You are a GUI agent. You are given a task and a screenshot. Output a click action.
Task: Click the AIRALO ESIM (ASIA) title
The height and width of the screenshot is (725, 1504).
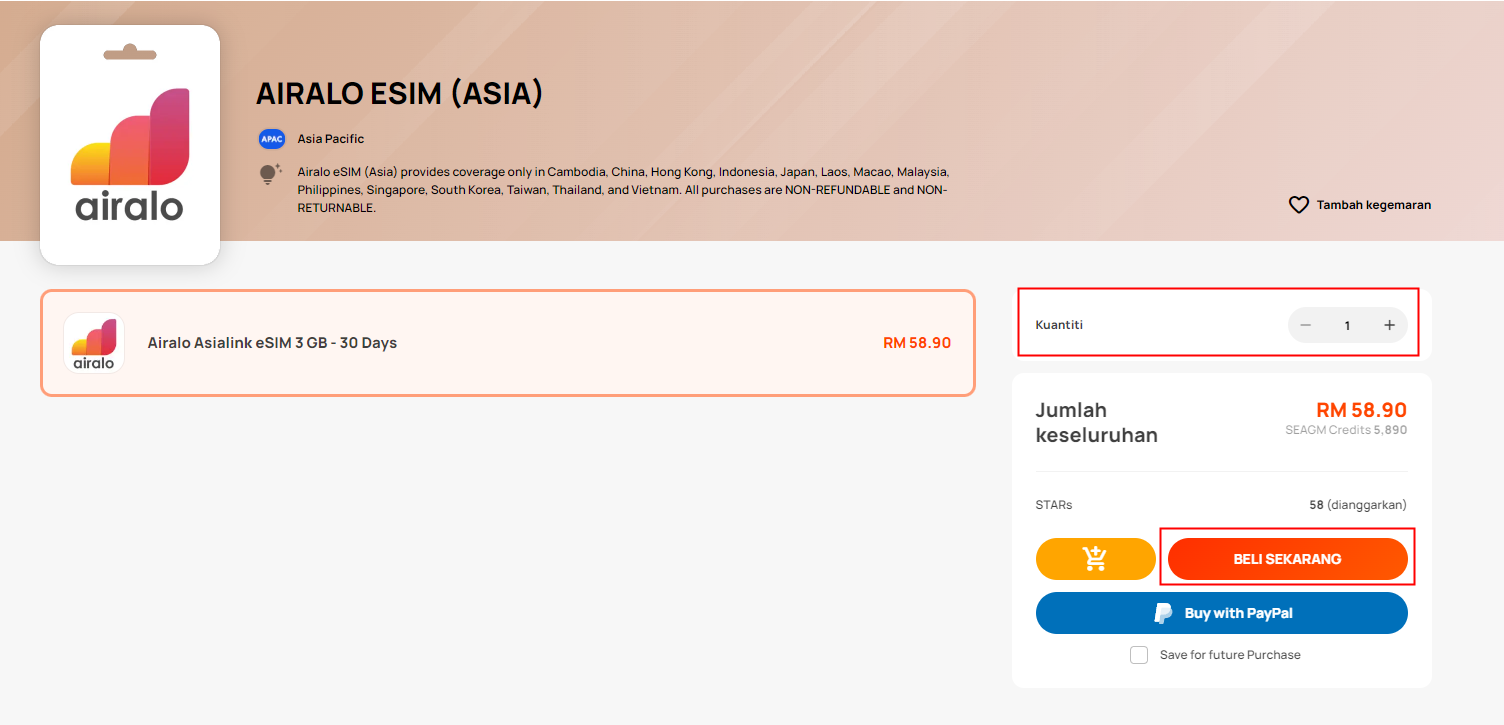400,94
